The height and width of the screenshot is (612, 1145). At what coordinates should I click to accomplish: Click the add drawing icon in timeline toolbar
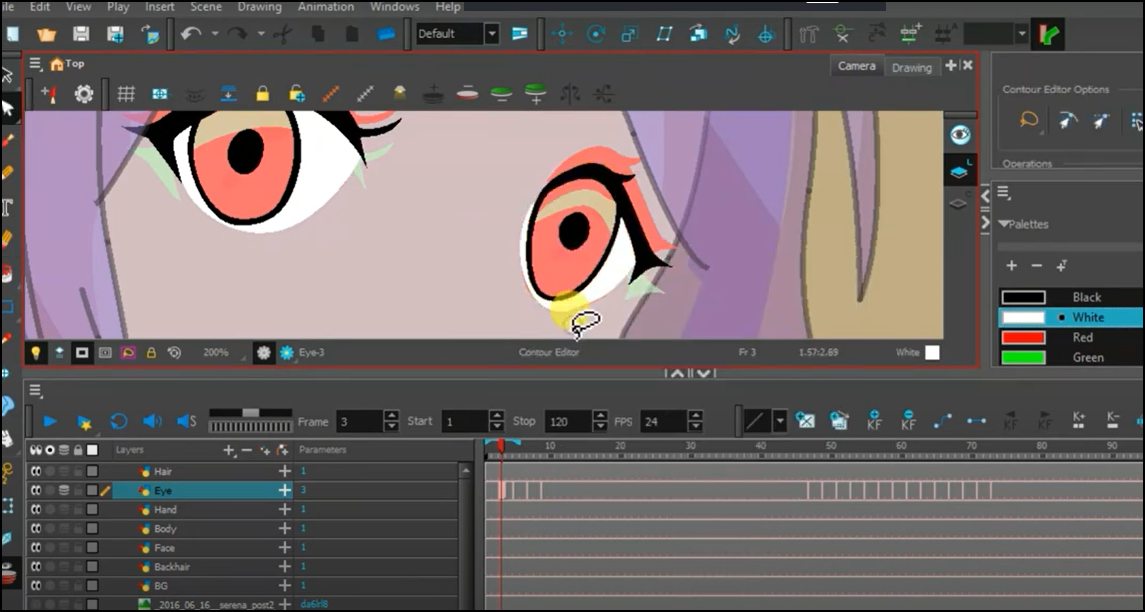(x=805, y=421)
